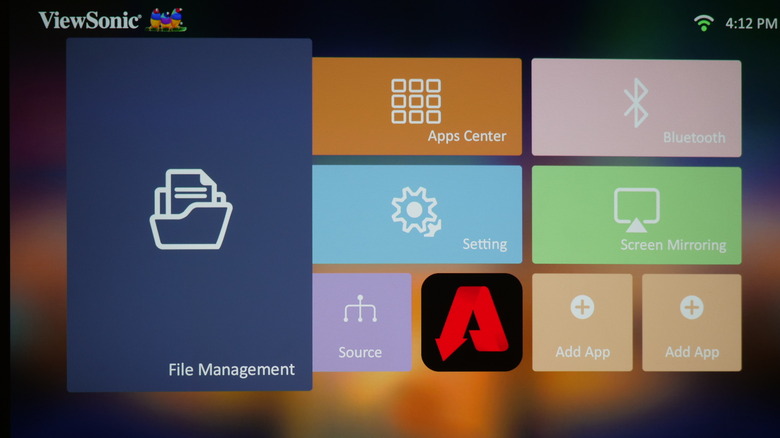Select the Source tile
The height and width of the screenshot is (438, 780).
coord(362,322)
